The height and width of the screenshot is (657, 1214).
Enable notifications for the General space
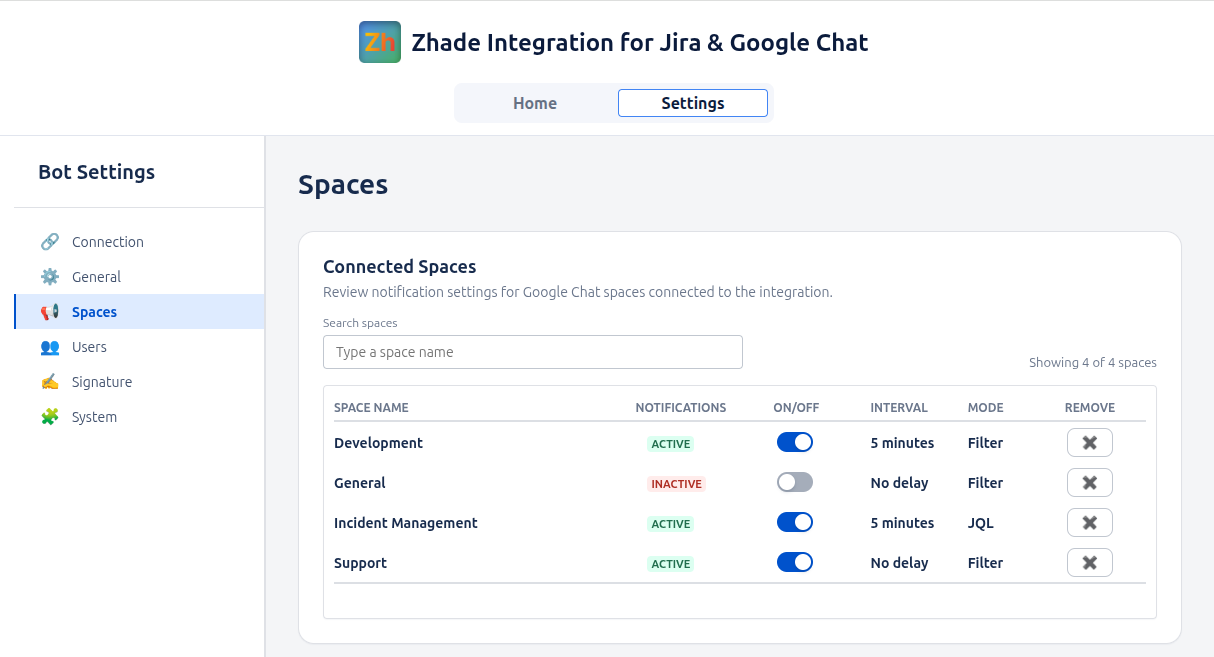point(795,483)
